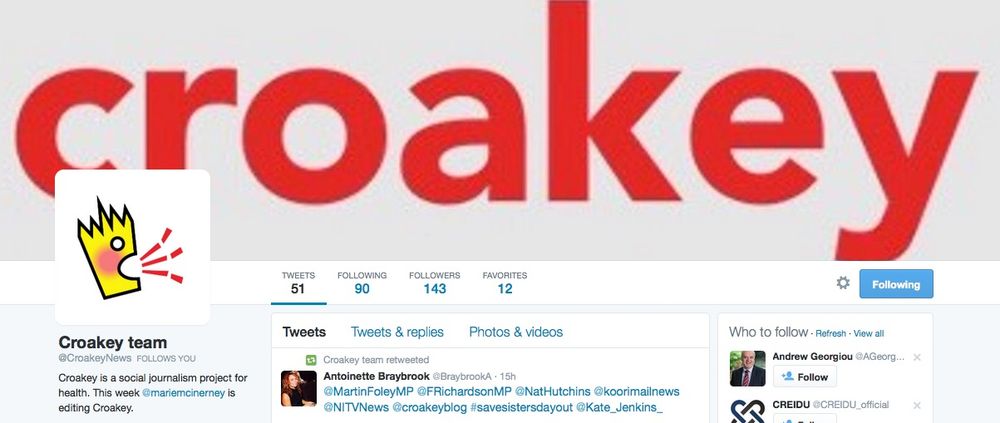
Task: Refresh the Who to follow list
Action: point(830,334)
